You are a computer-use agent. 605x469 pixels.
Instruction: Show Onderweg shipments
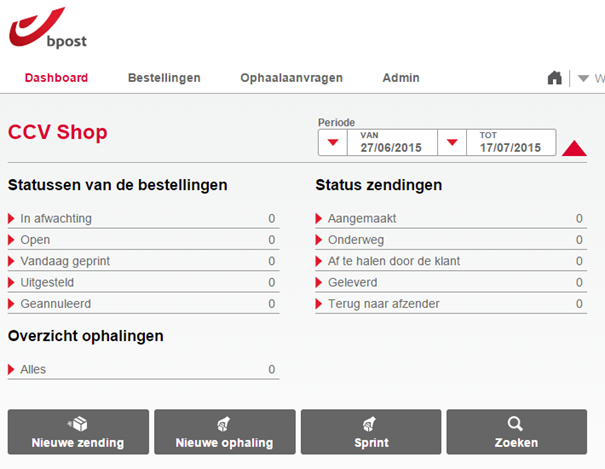[355, 240]
